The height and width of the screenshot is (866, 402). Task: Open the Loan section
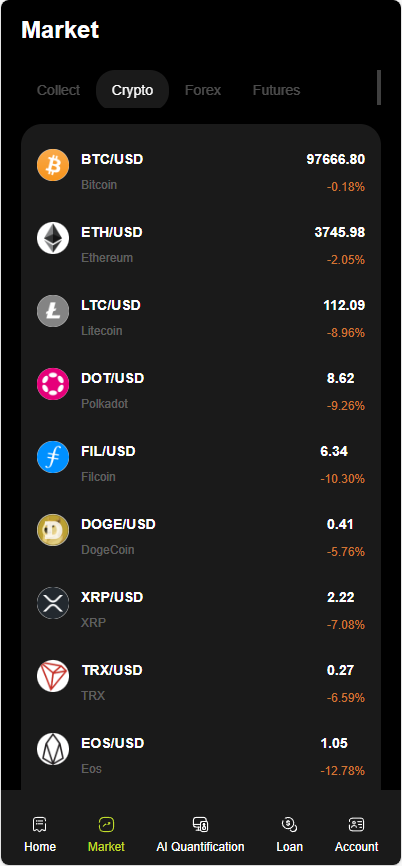tap(289, 834)
